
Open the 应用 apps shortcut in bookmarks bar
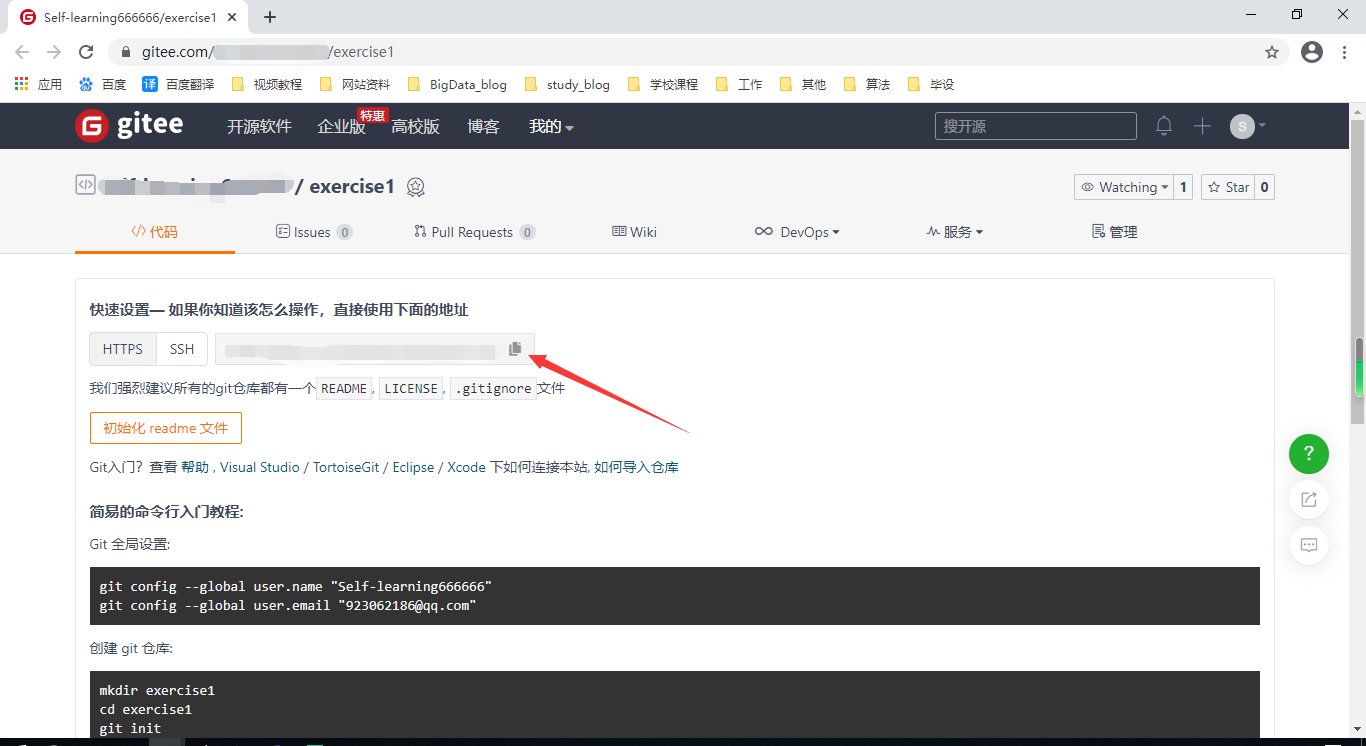[38, 85]
